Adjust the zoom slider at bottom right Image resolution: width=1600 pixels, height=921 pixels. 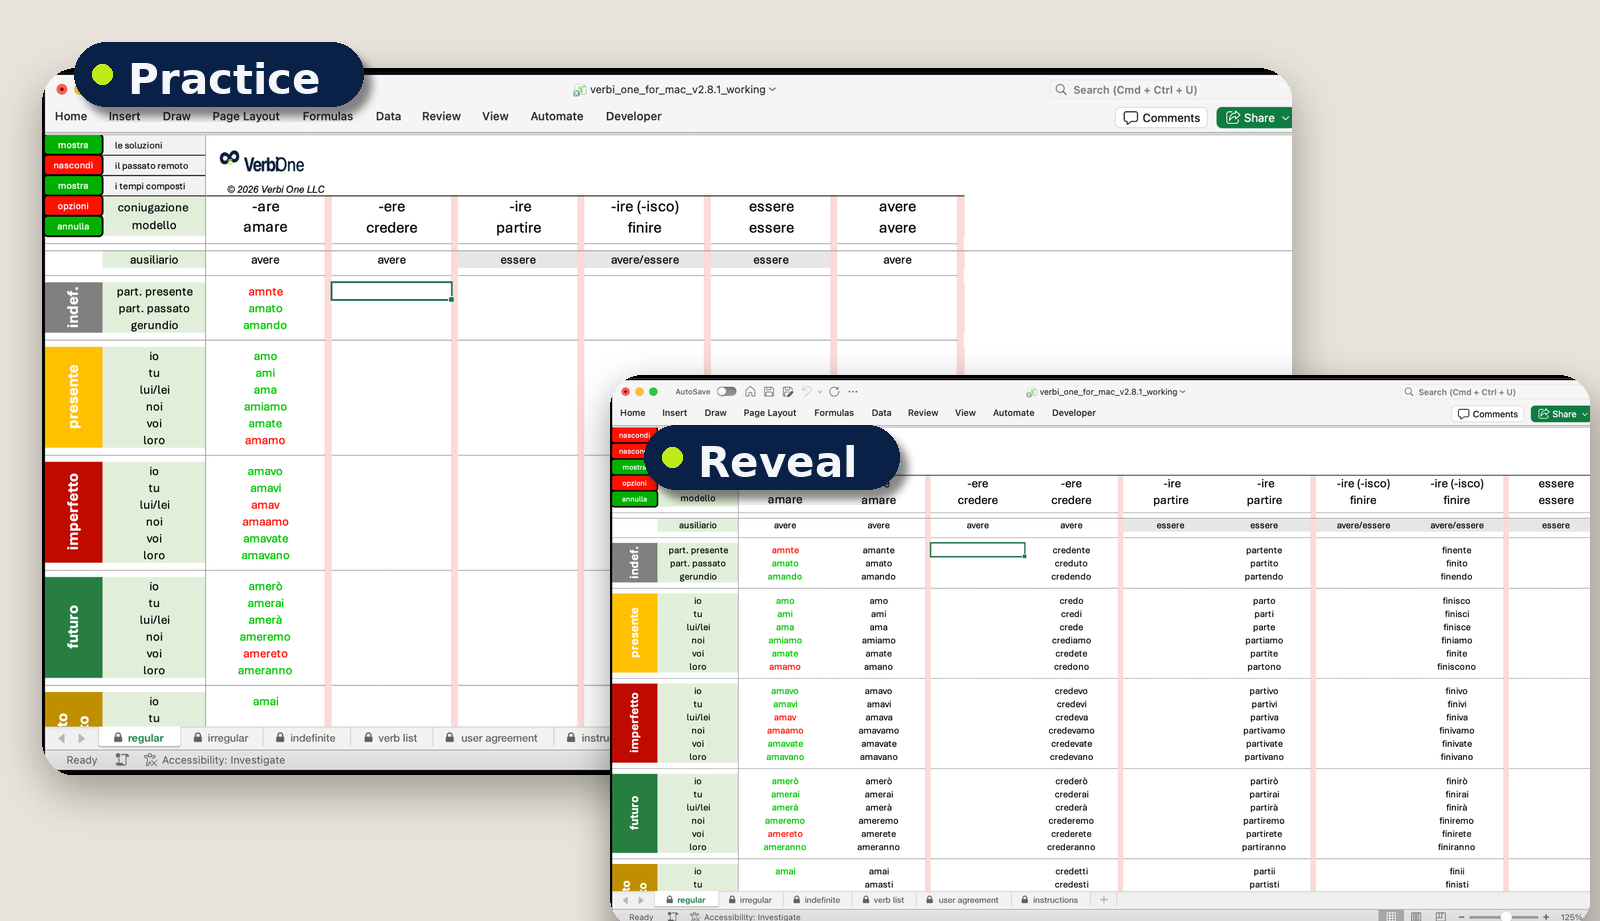[1507, 916]
